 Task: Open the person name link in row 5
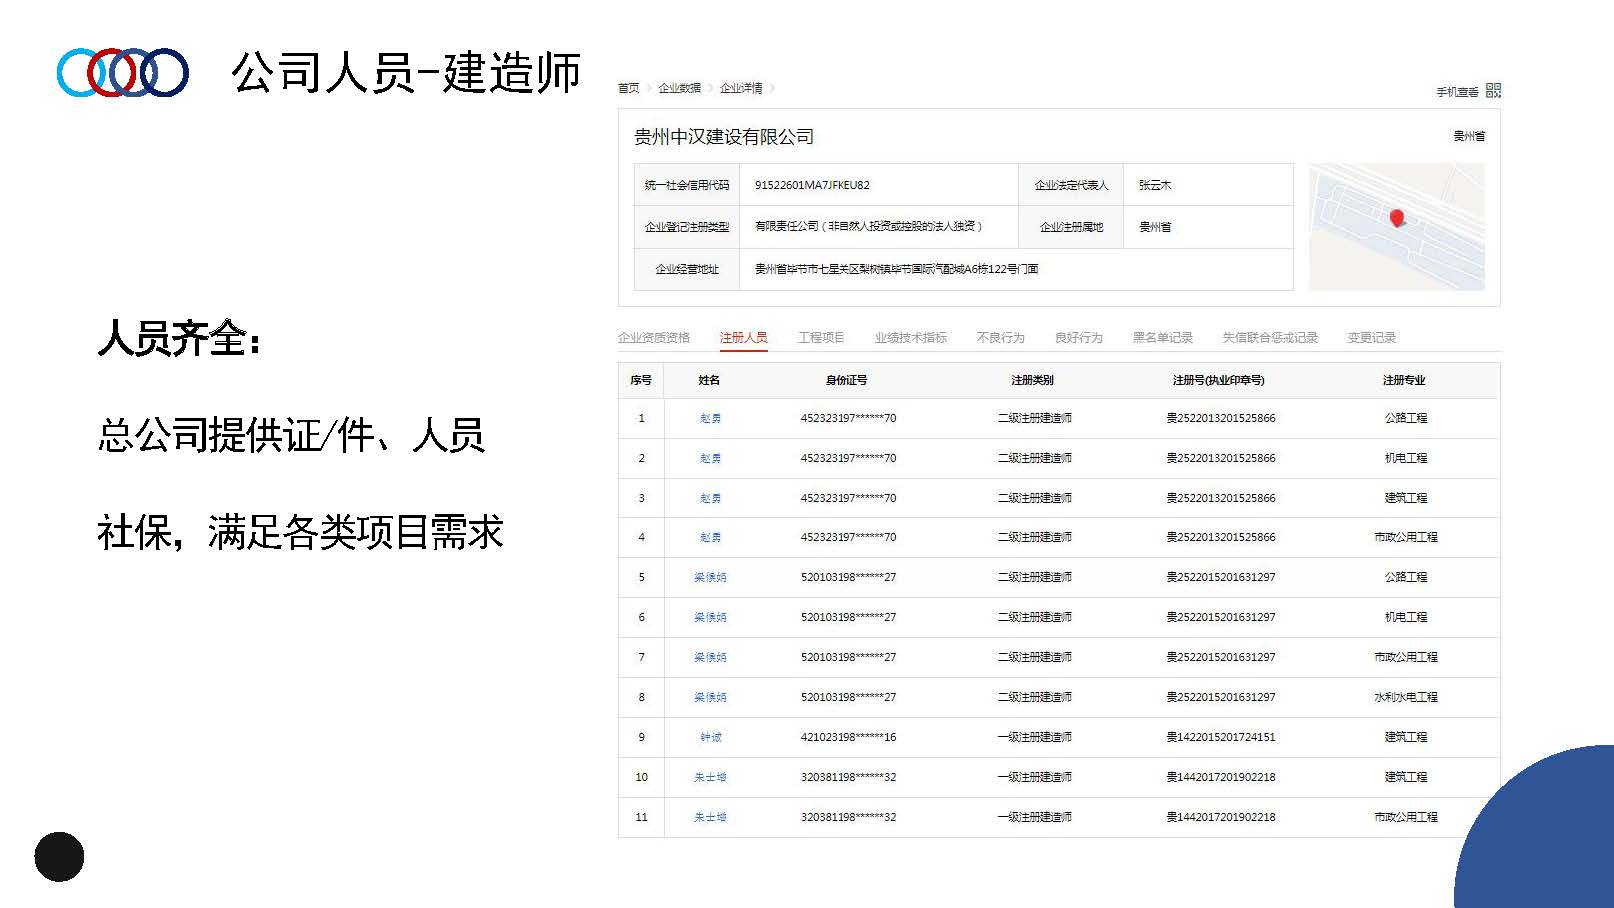tap(710, 578)
